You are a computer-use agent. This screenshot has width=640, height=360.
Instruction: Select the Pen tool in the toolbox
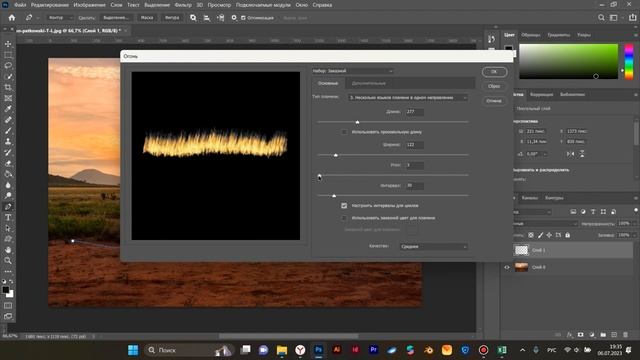(x=8, y=207)
